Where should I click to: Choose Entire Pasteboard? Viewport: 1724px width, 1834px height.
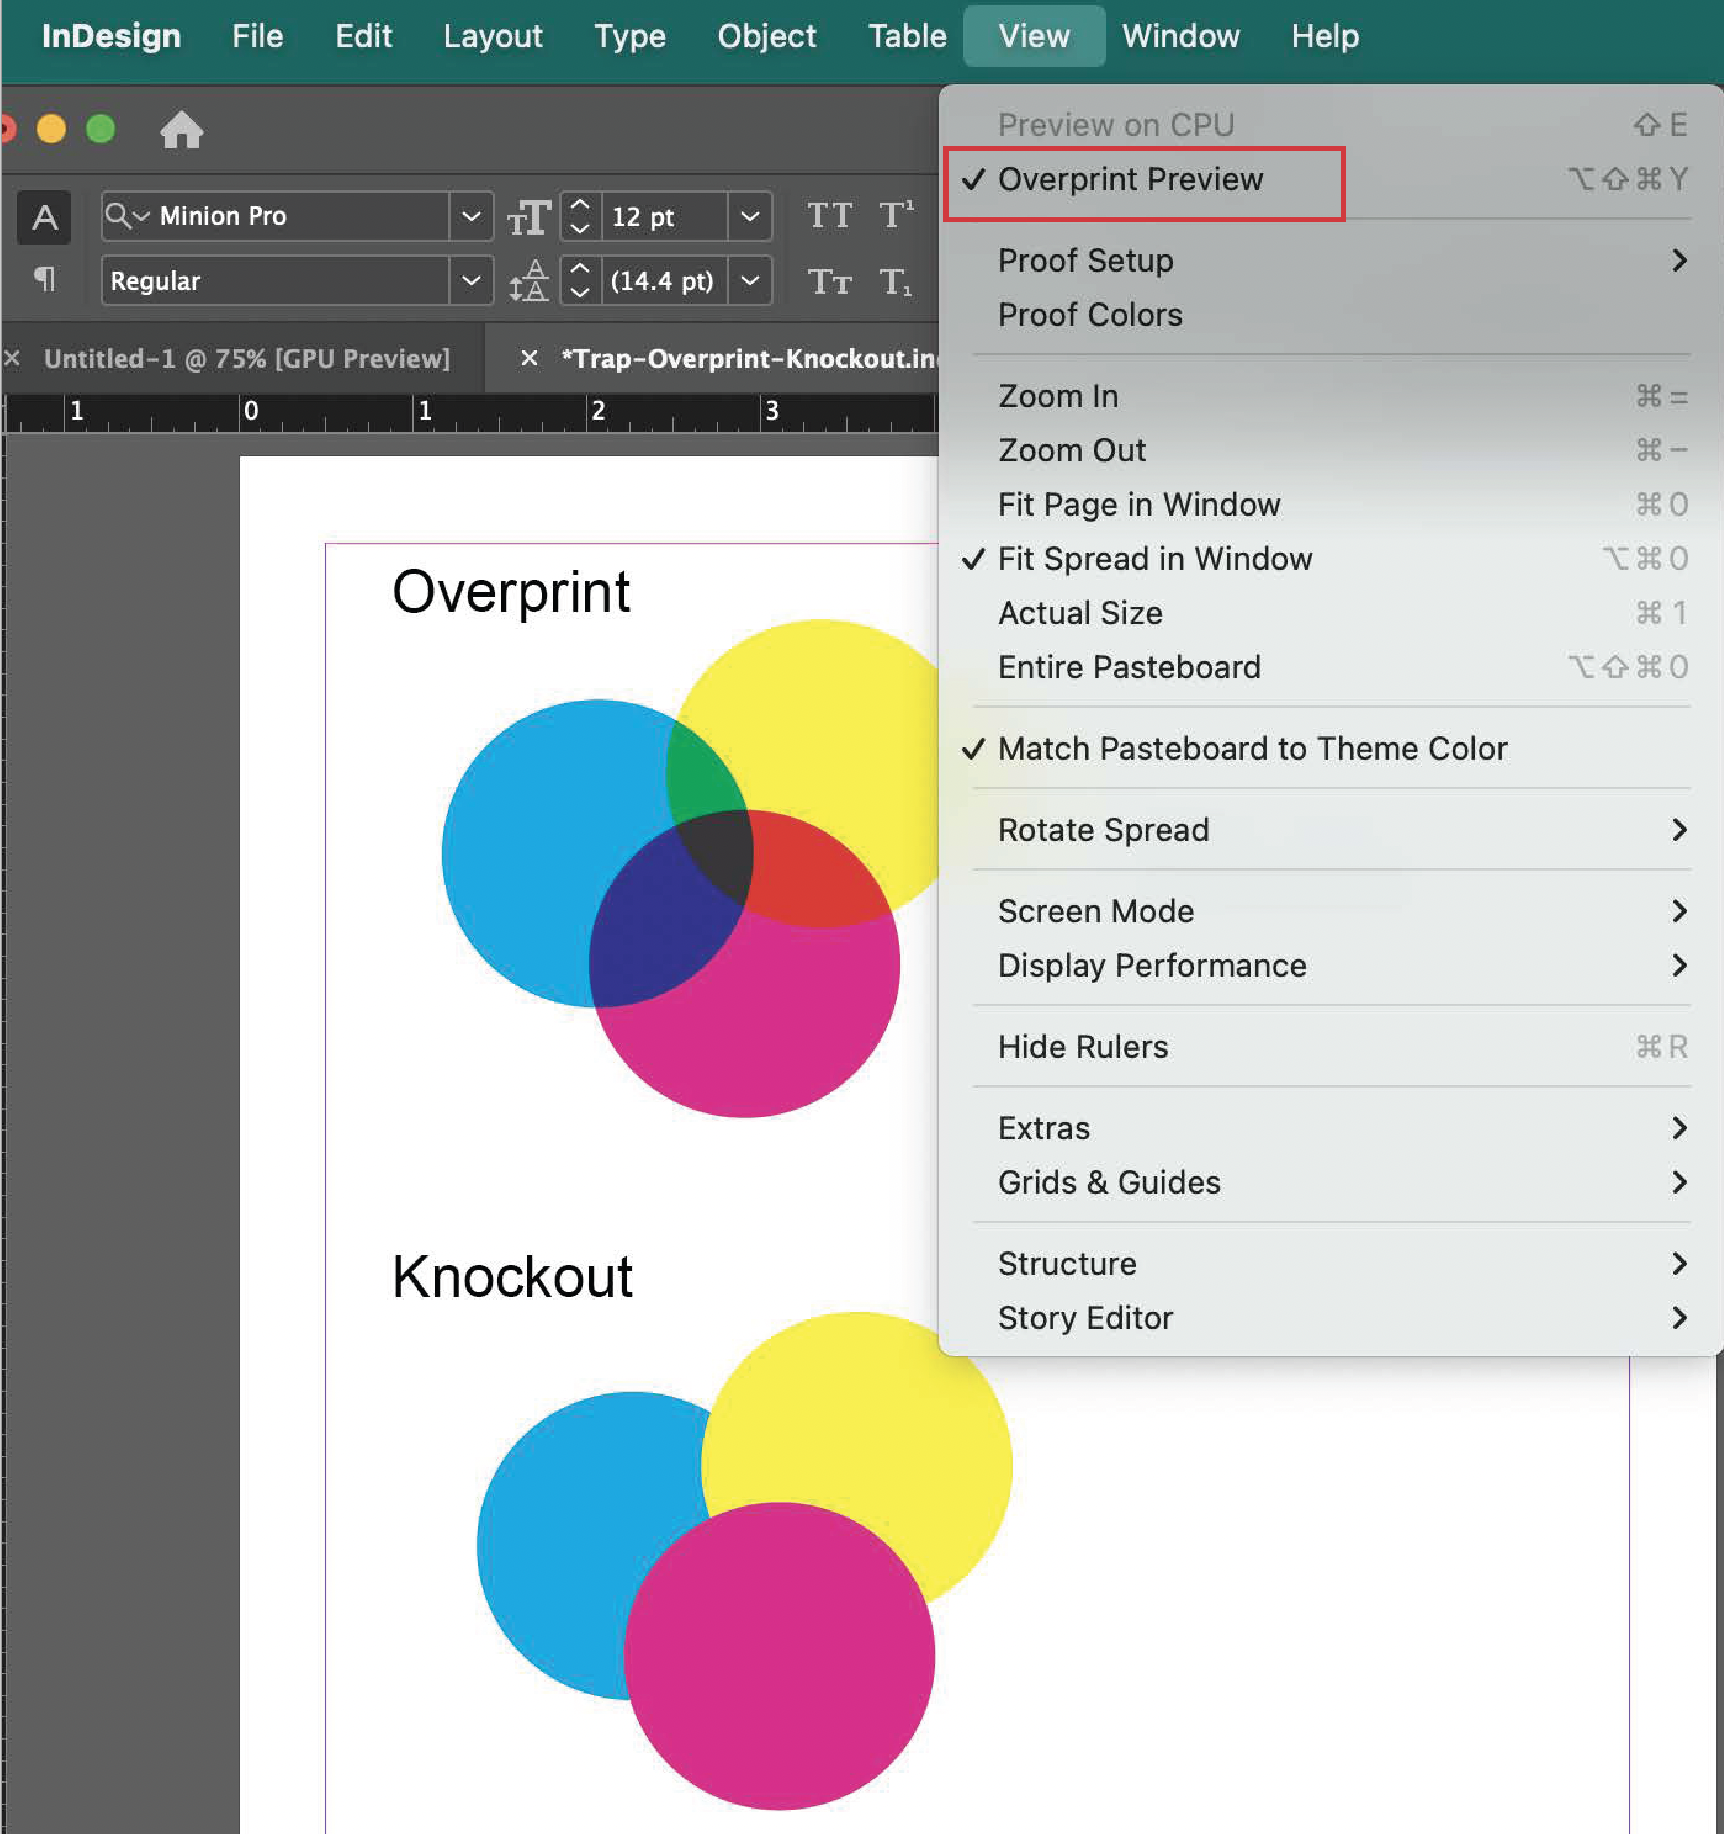[1330, 667]
